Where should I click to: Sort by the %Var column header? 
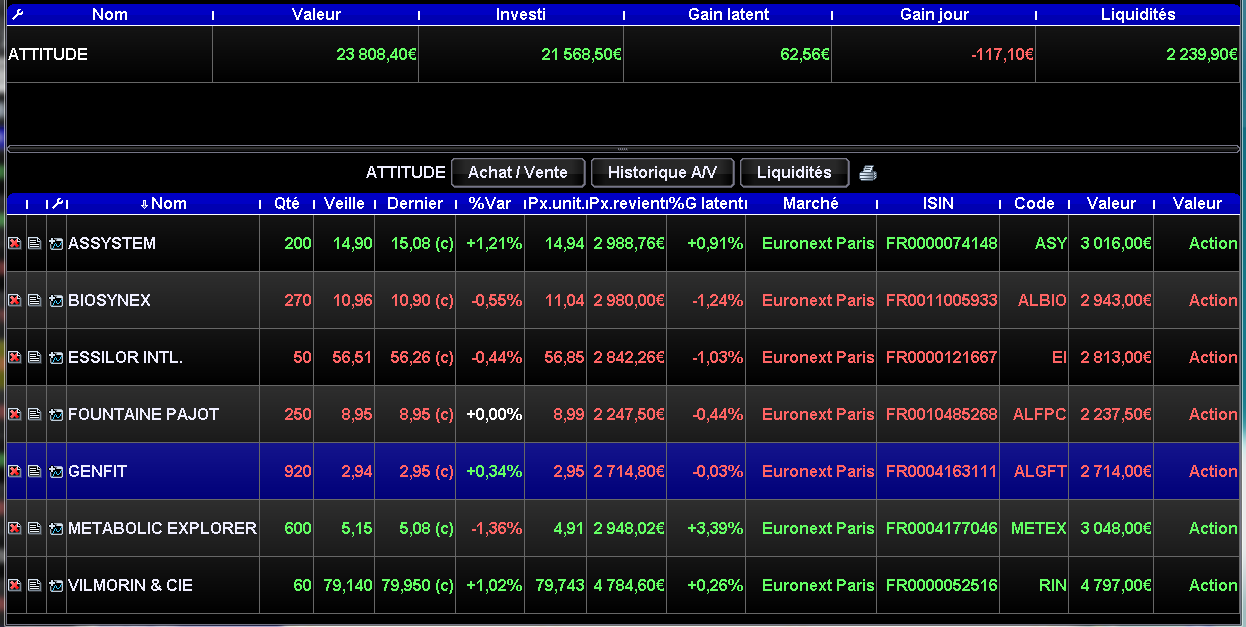490,203
